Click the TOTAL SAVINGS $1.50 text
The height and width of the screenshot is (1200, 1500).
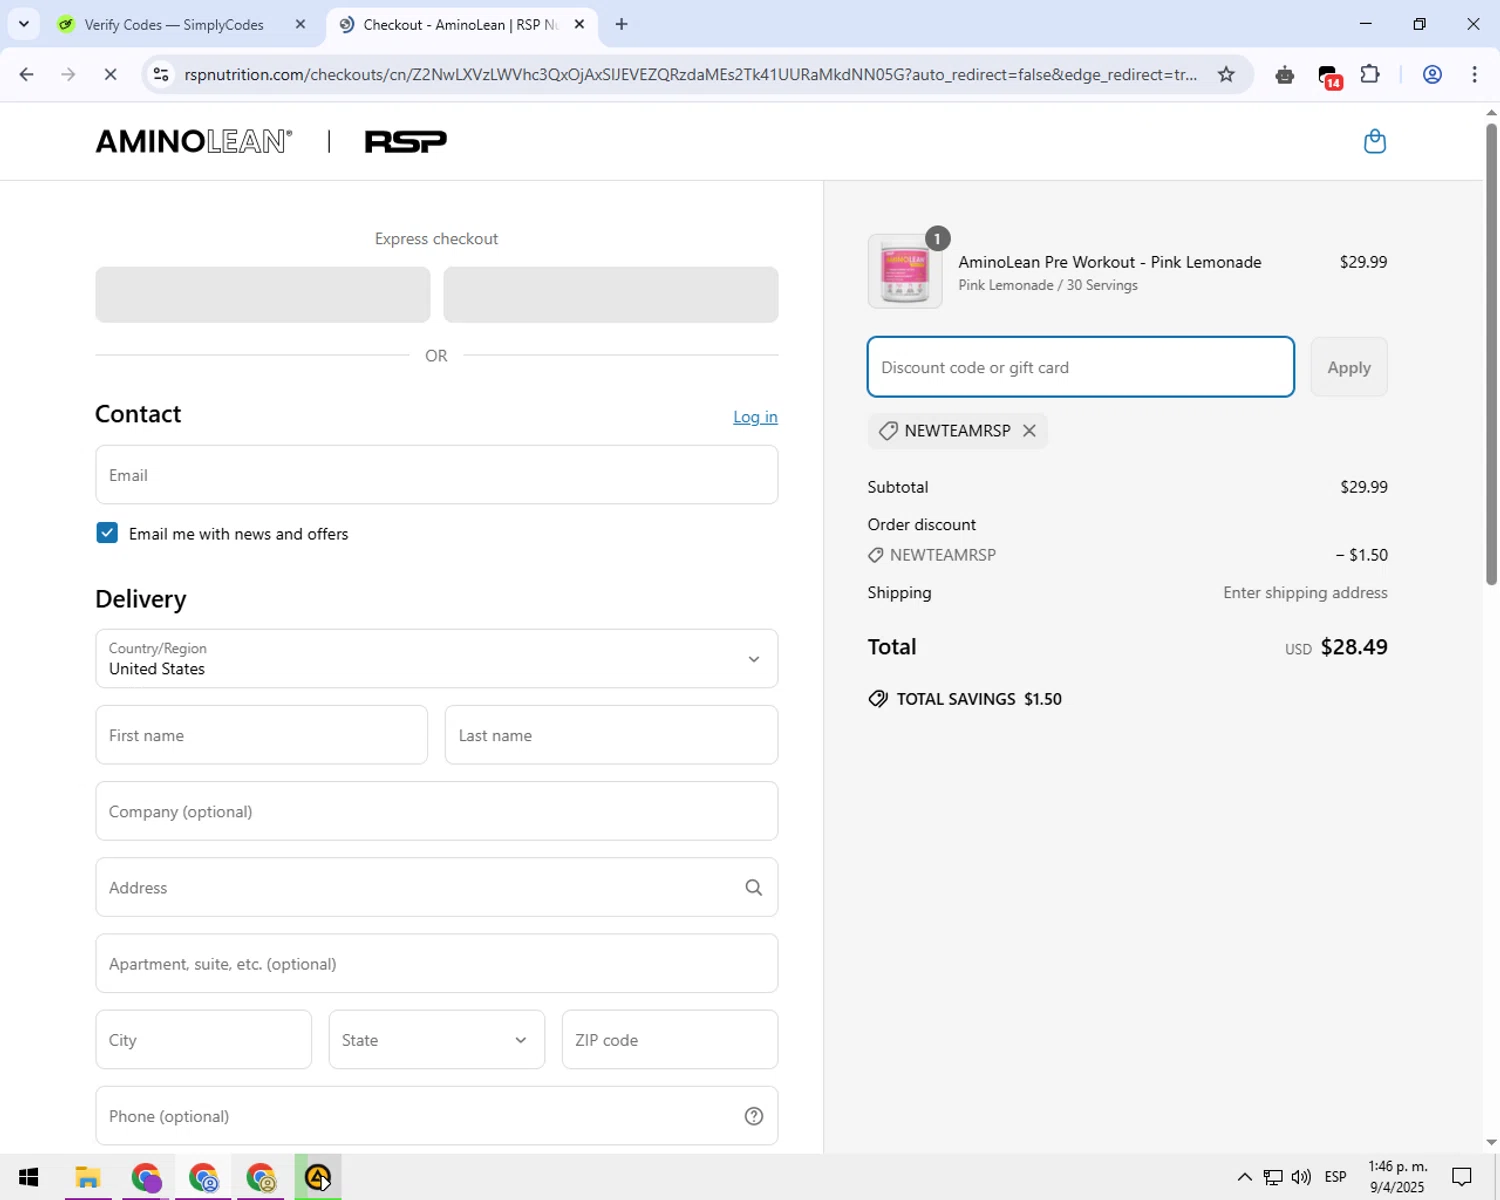tap(979, 699)
